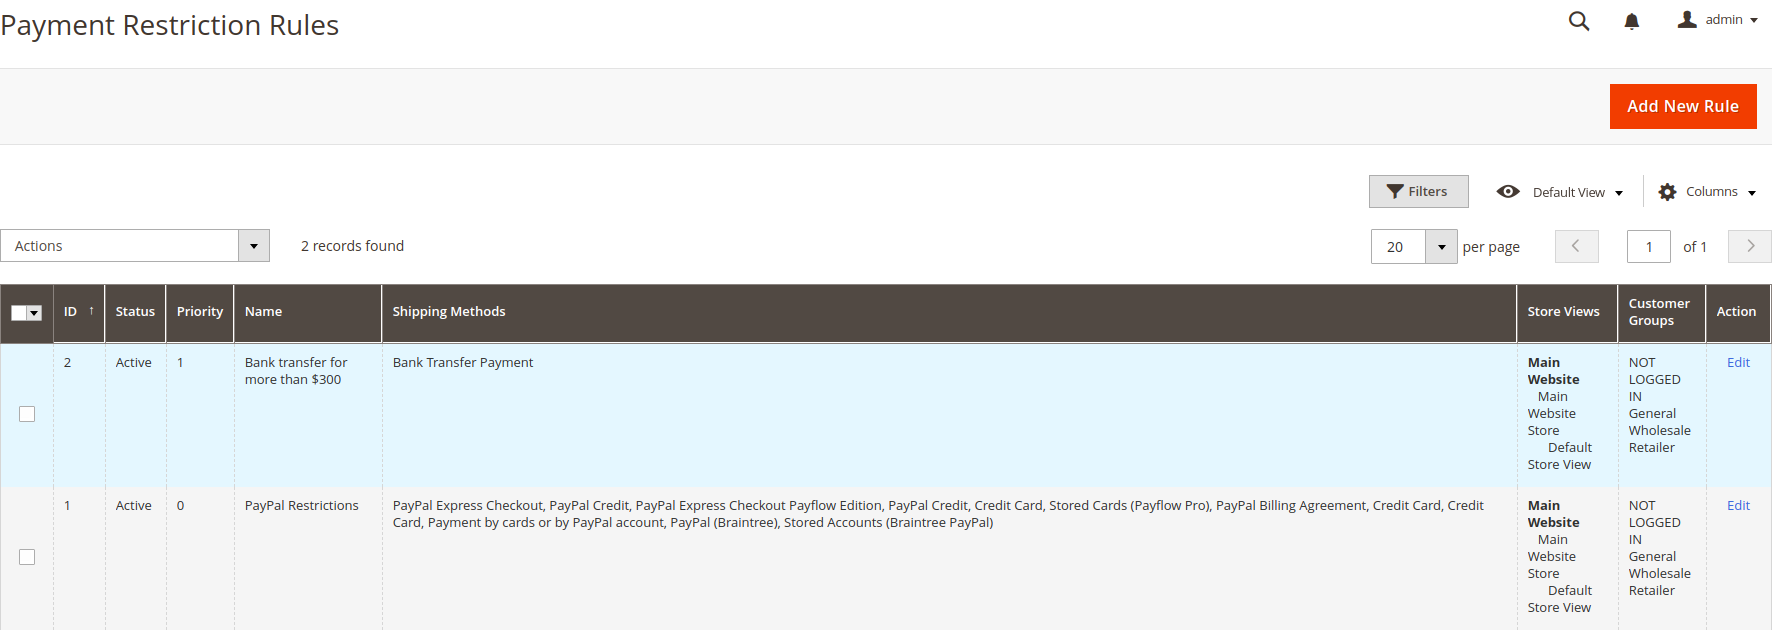Open the mass-select dropdown arrow in header
The image size is (1773, 630).
point(35,313)
